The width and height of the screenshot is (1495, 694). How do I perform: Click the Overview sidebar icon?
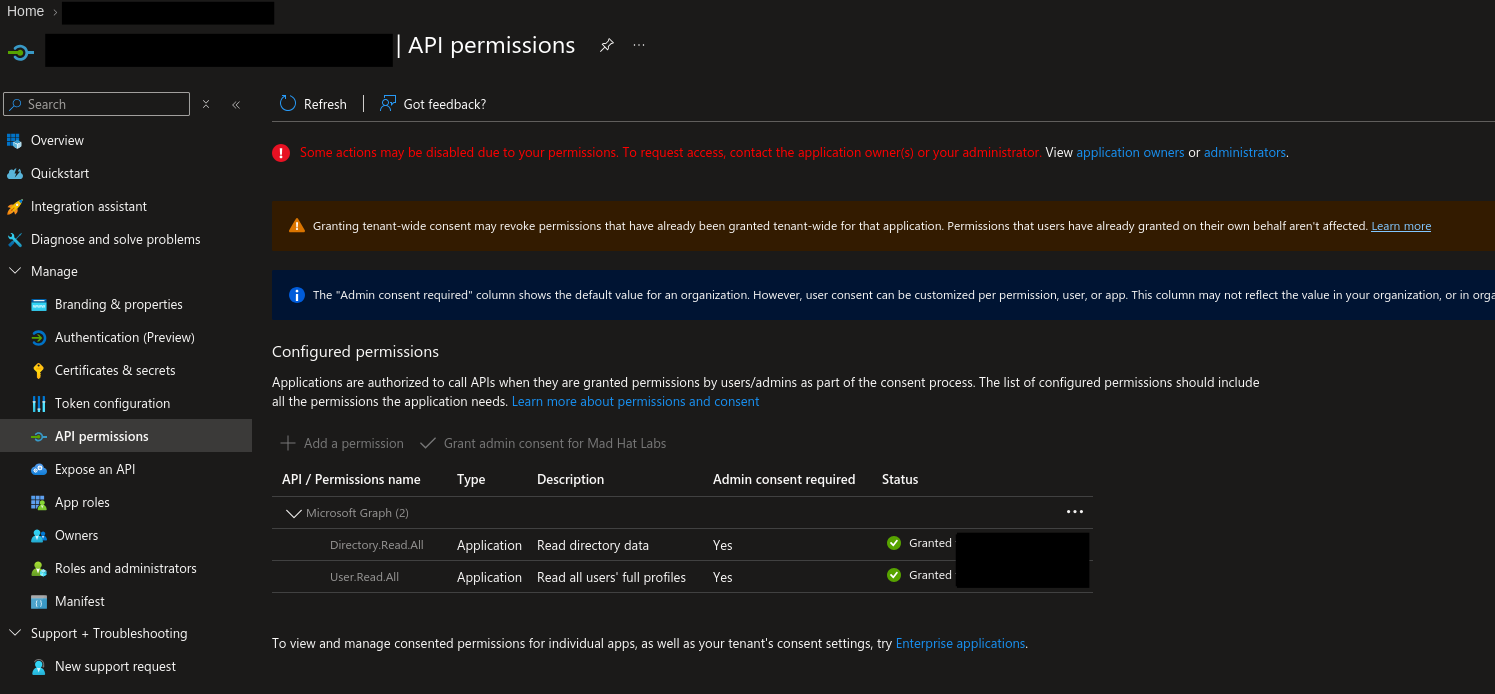click(x=14, y=140)
